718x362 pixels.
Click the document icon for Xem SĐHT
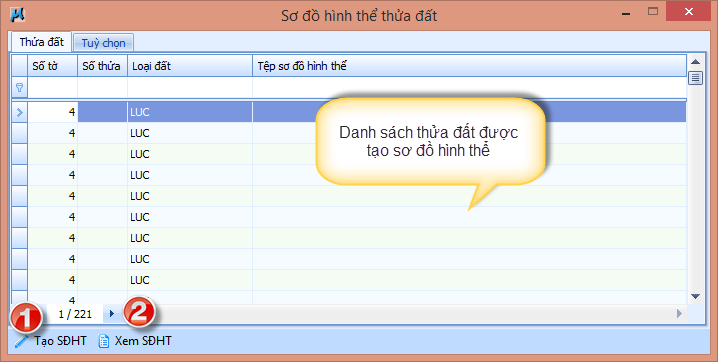[104, 341]
